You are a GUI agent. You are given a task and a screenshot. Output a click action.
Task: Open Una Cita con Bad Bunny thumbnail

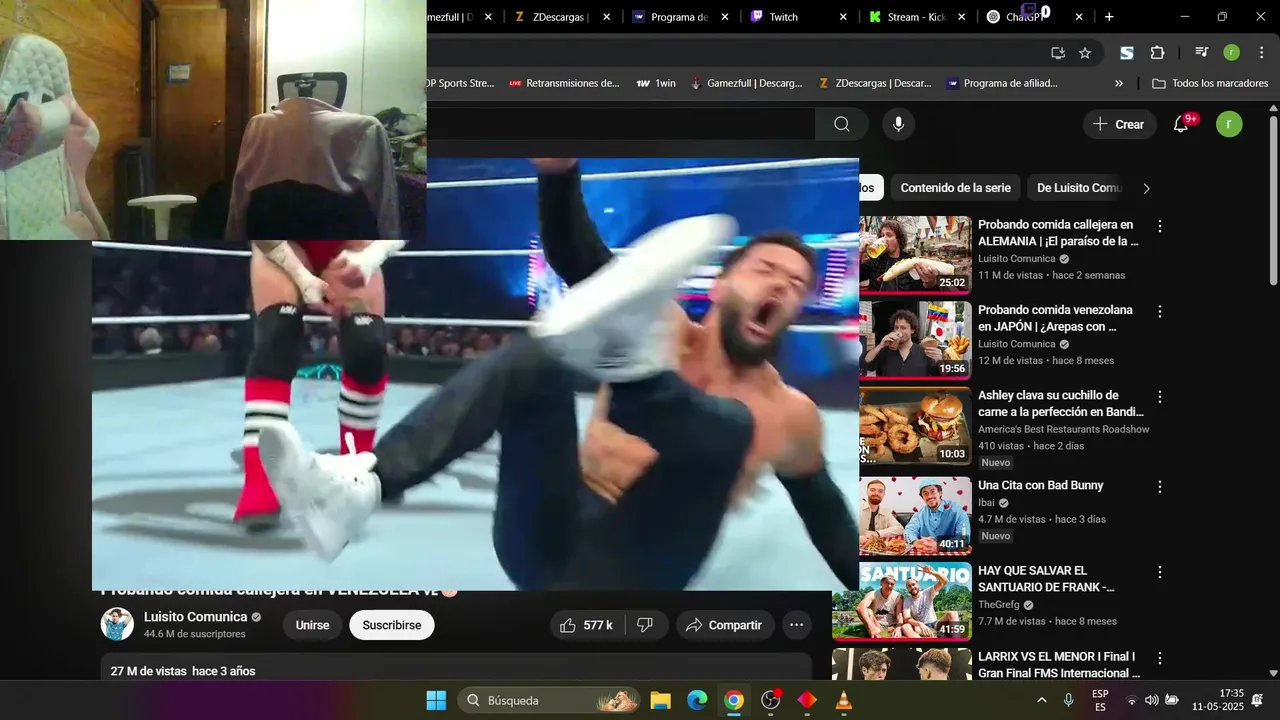click(x=915, y=514)
